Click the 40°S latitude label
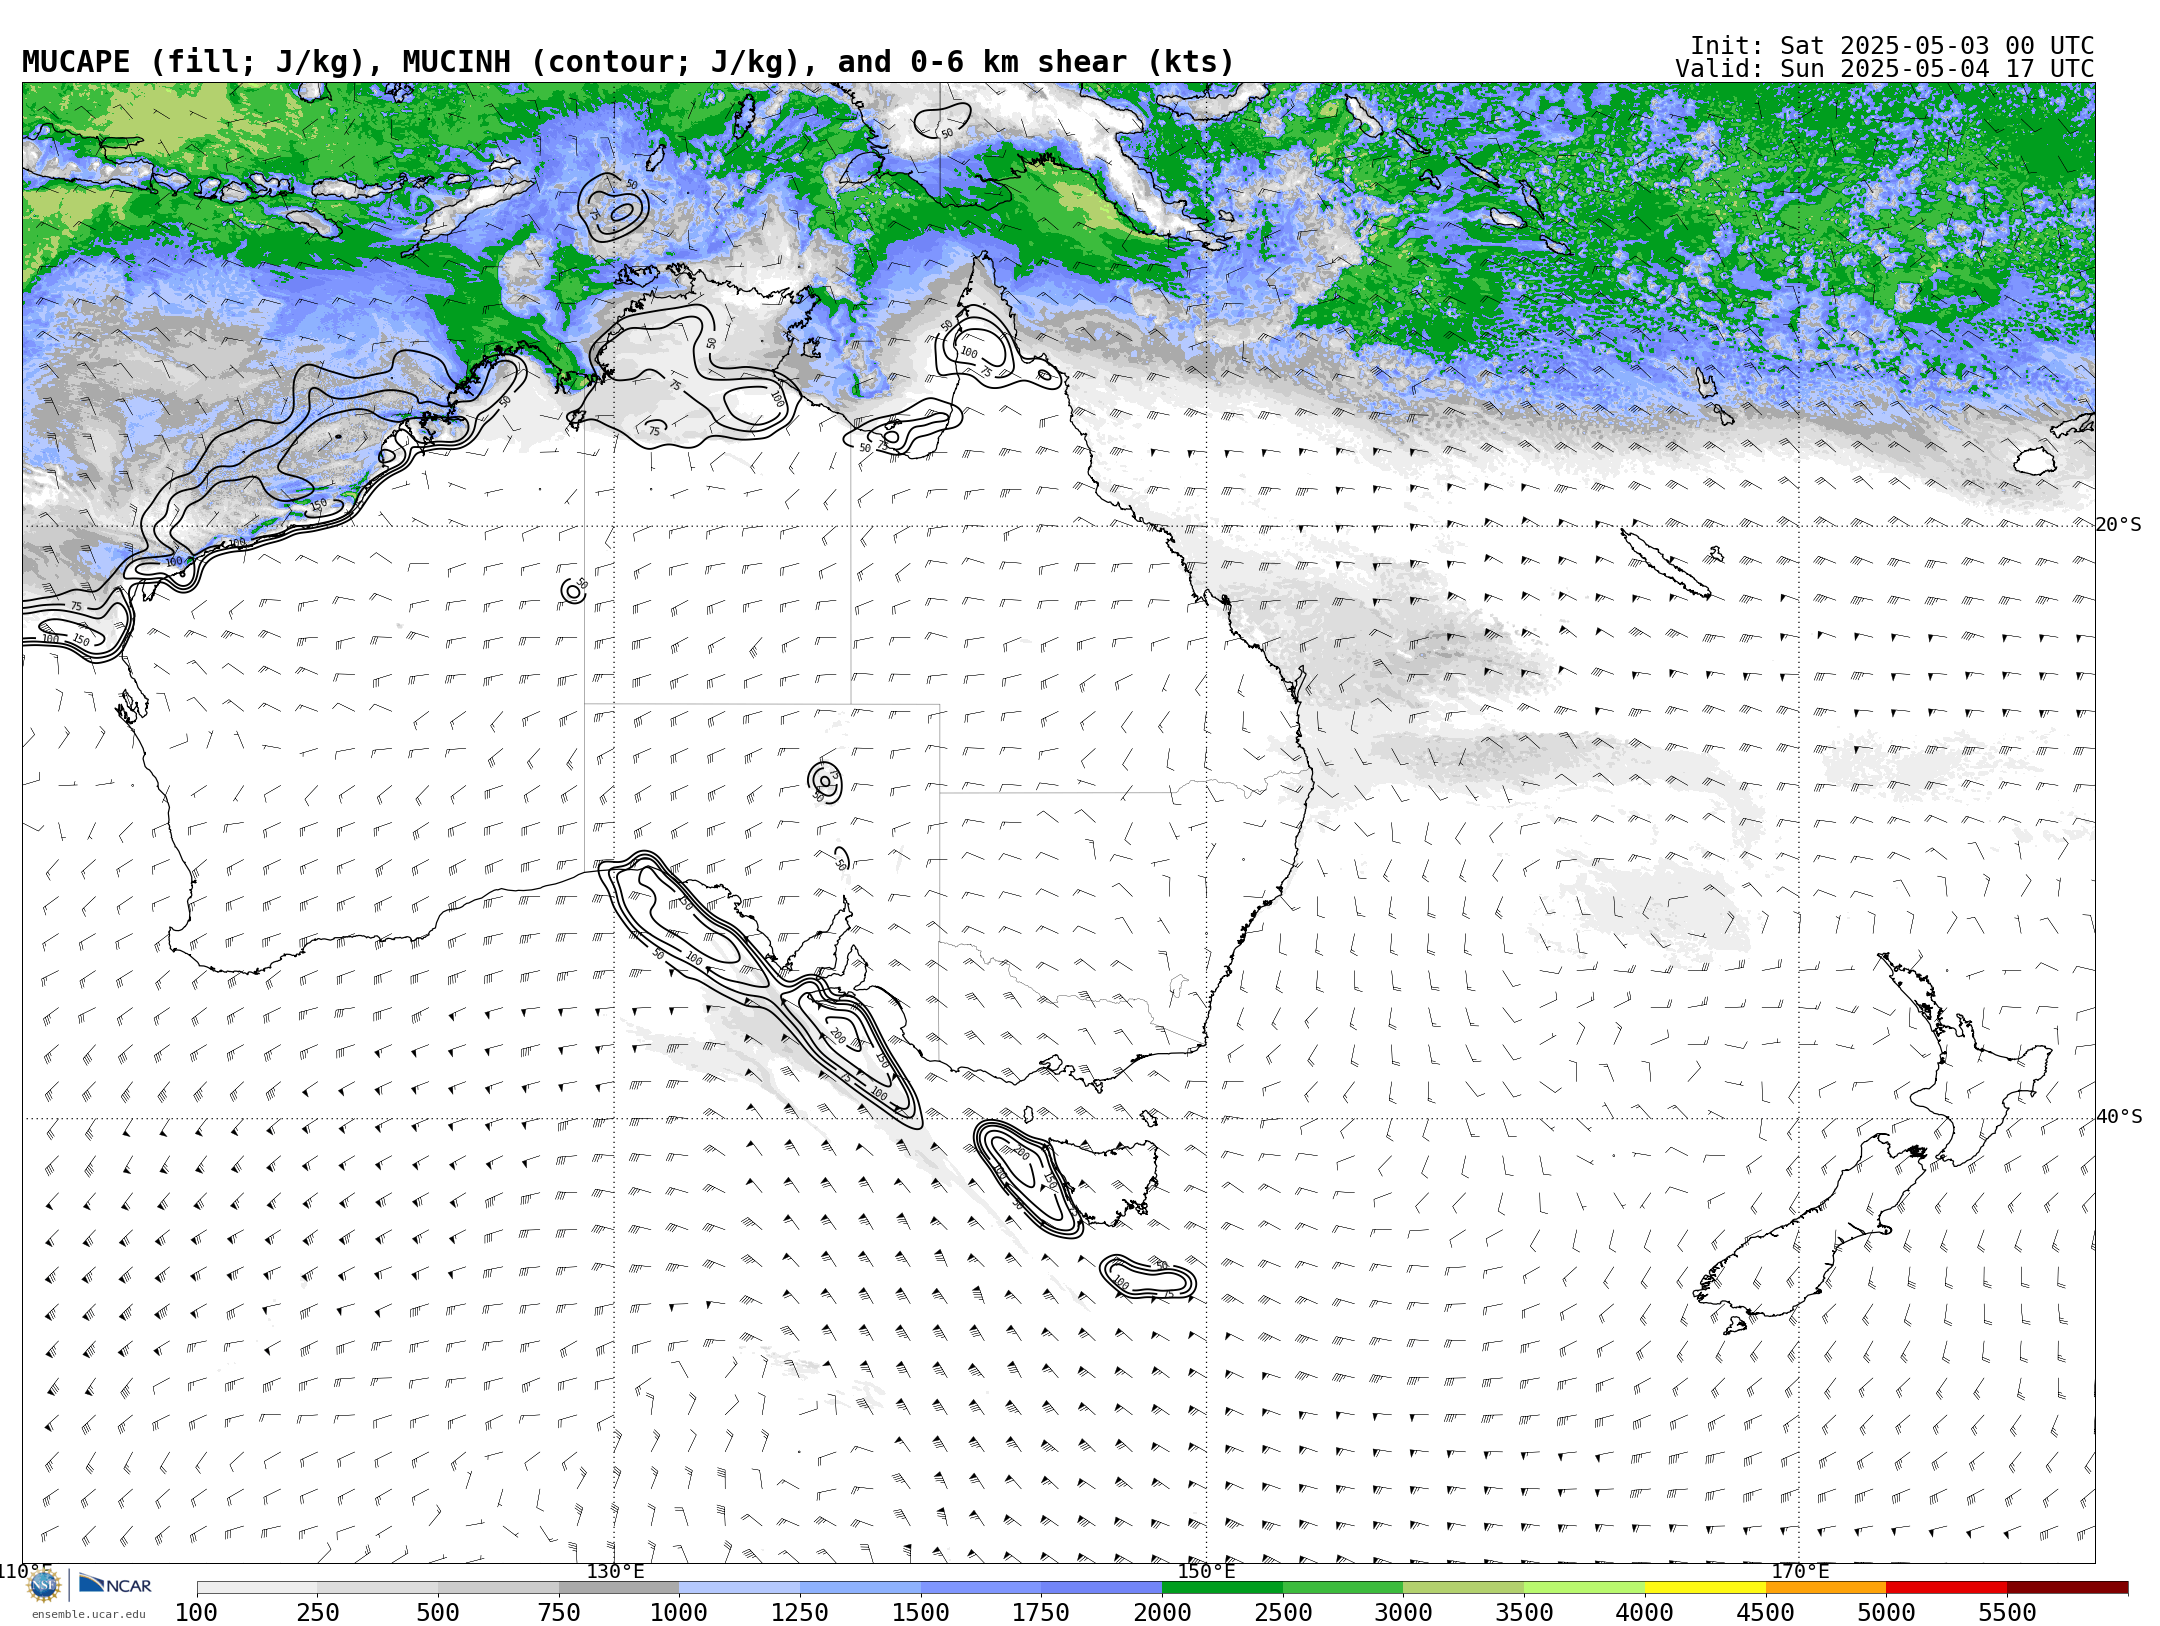The width and height of the screenshot is (2160, 1626). (x=2118, y=1117)
